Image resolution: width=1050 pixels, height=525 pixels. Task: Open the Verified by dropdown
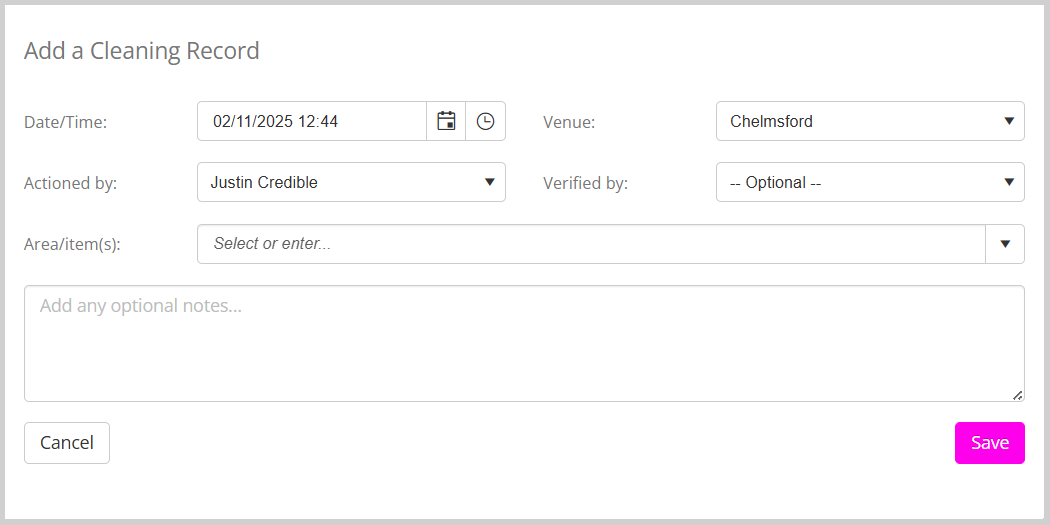870,182
